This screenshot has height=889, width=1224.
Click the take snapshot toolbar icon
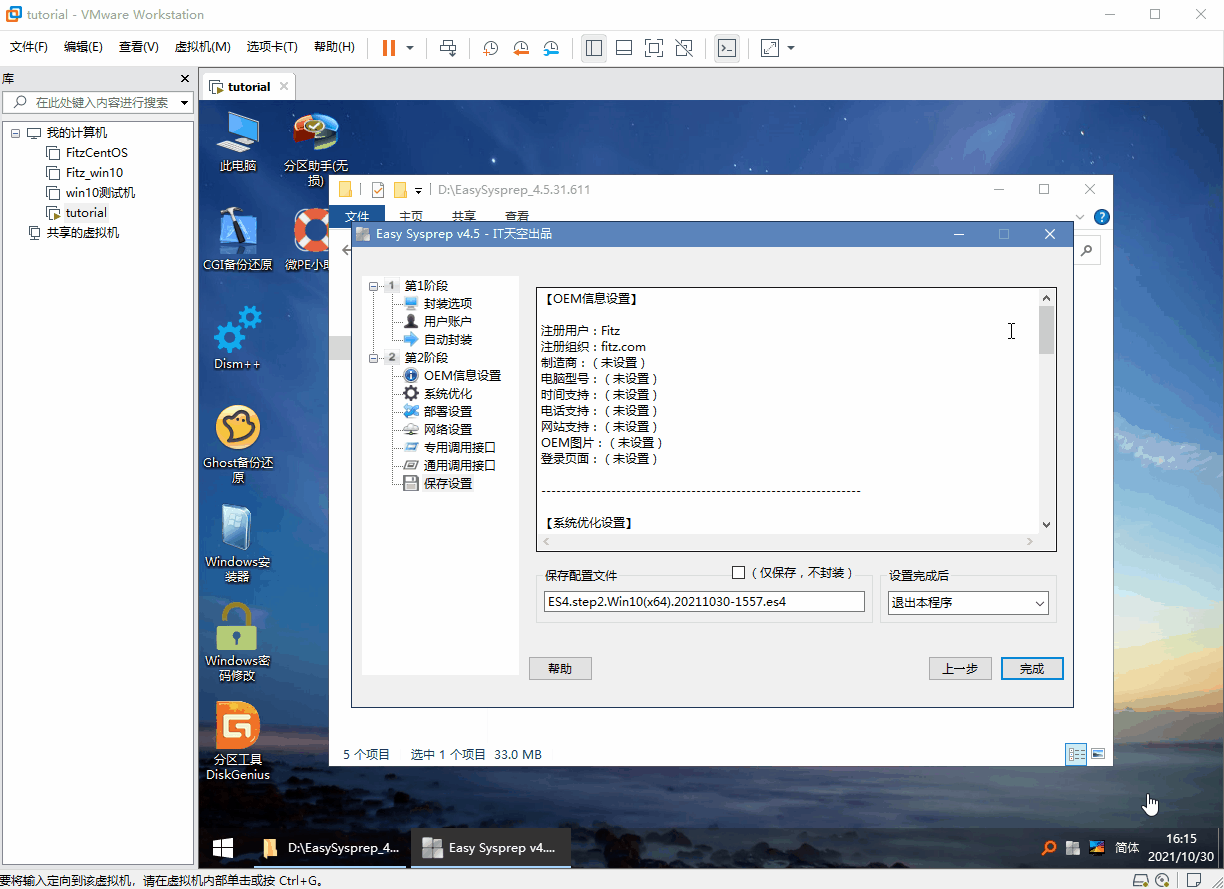click(490, 48)
